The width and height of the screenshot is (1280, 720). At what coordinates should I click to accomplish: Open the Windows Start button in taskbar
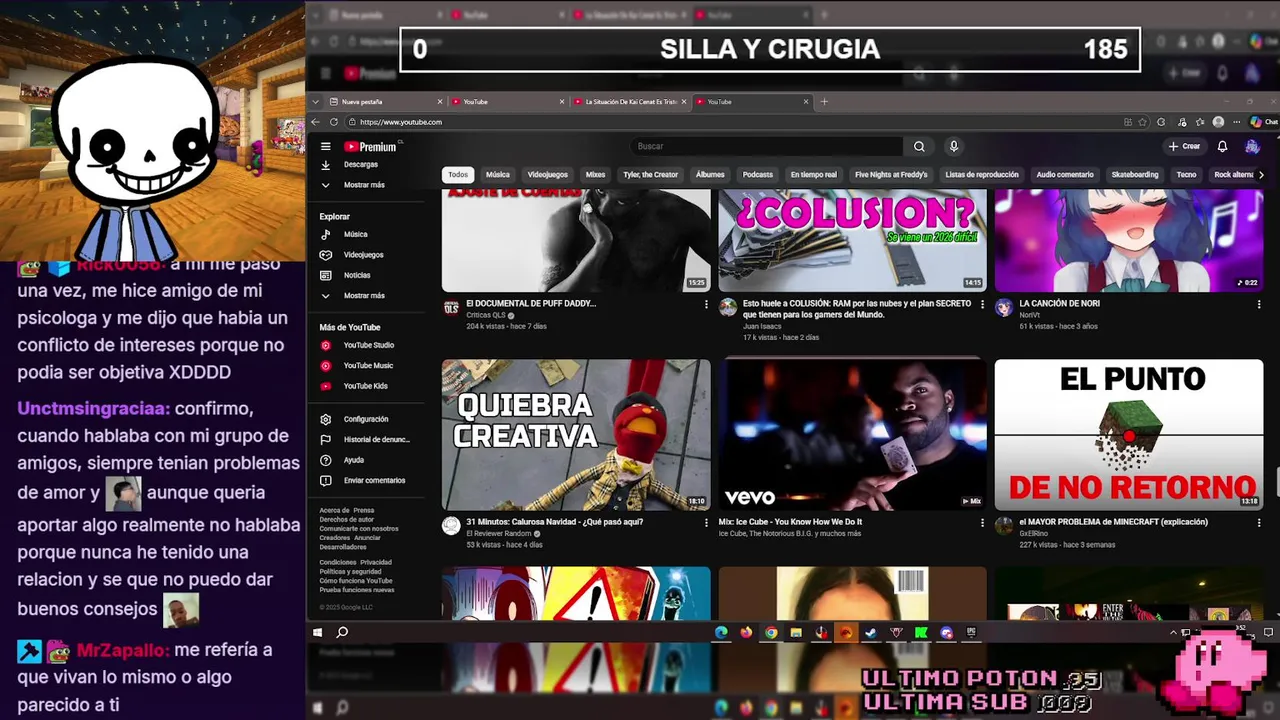[318, 632]
